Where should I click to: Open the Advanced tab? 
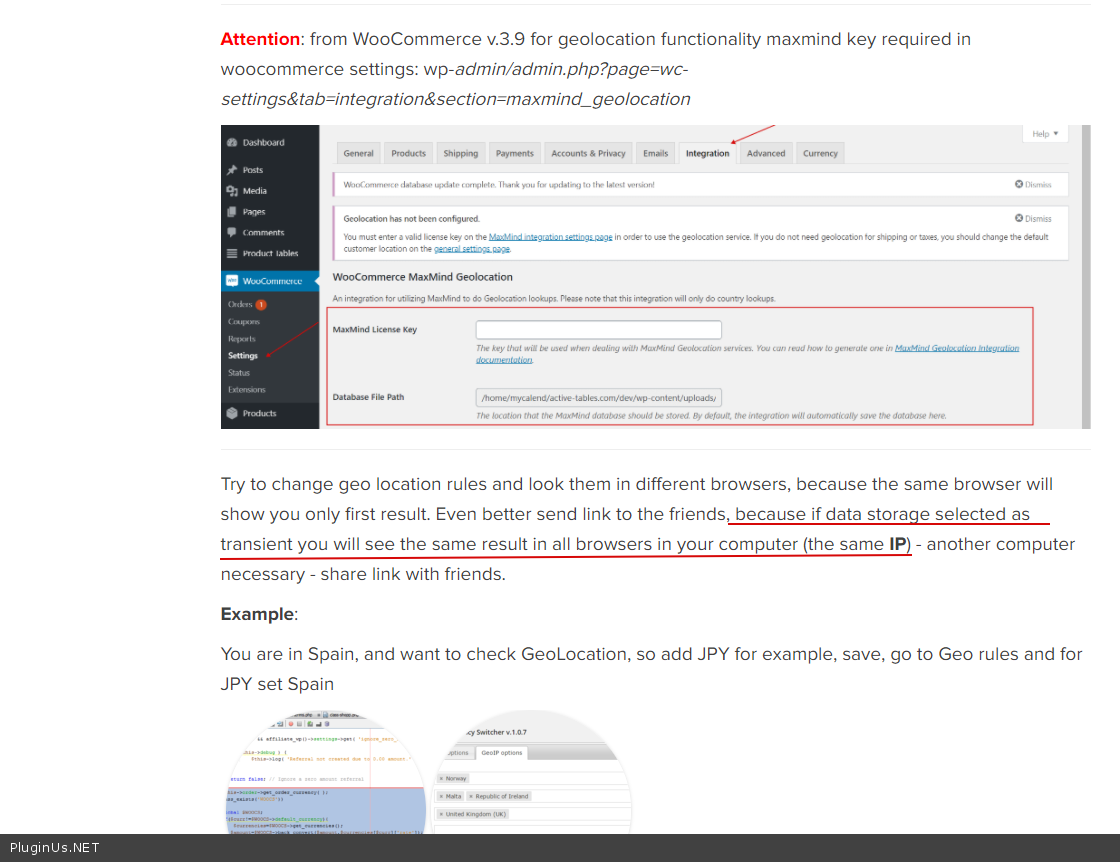[x=766, y=153]
